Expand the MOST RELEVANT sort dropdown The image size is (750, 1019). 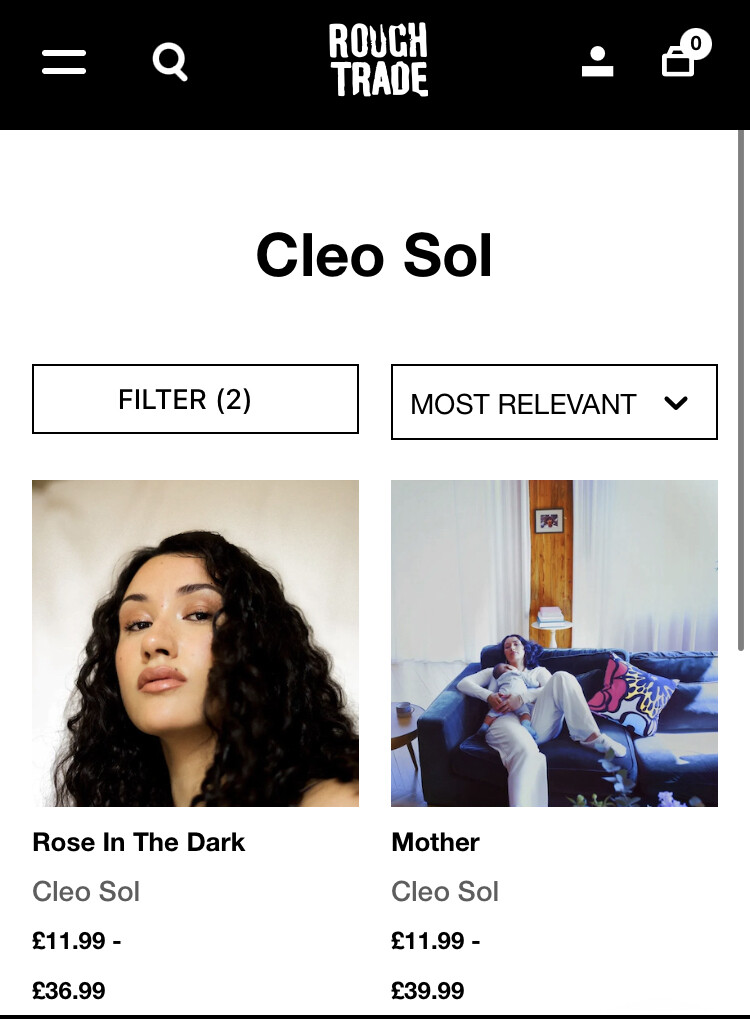(x=554, y=402)
